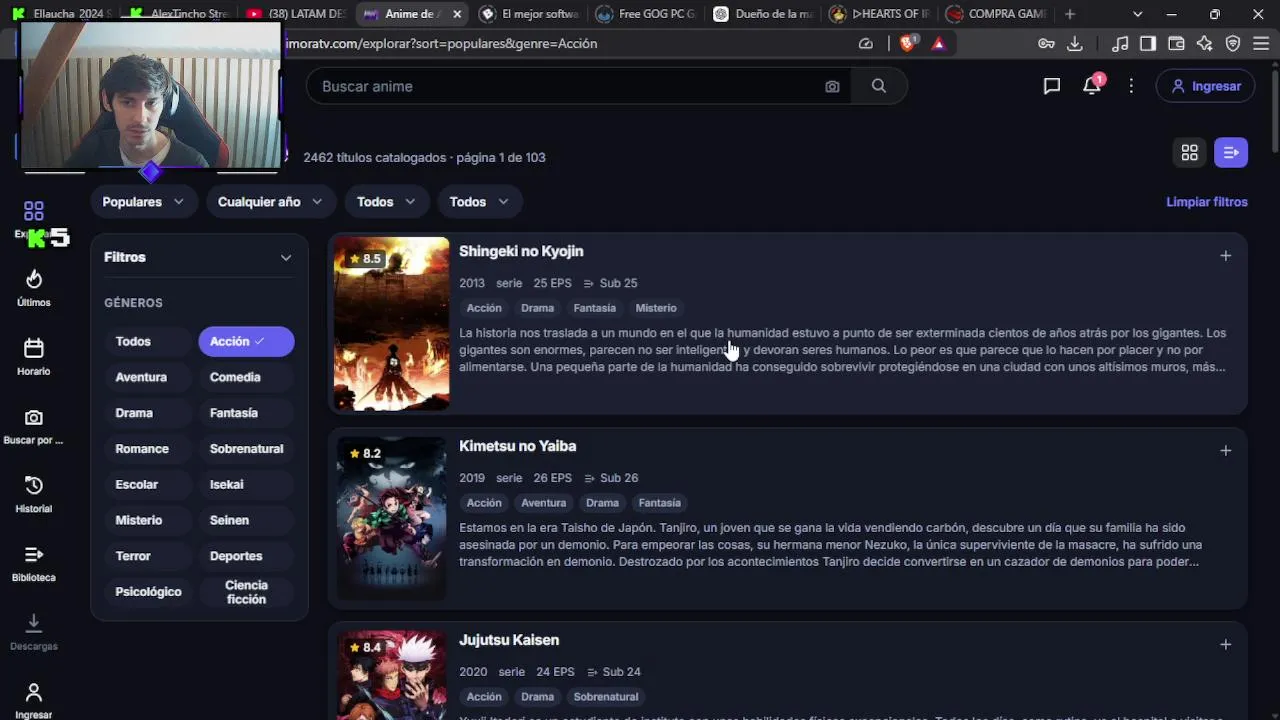The width and height of the screenshot is (1280, 720).
Task: Collapse the Filtros panel chevron
Action: pyautogui.click(x=286, y=257)
